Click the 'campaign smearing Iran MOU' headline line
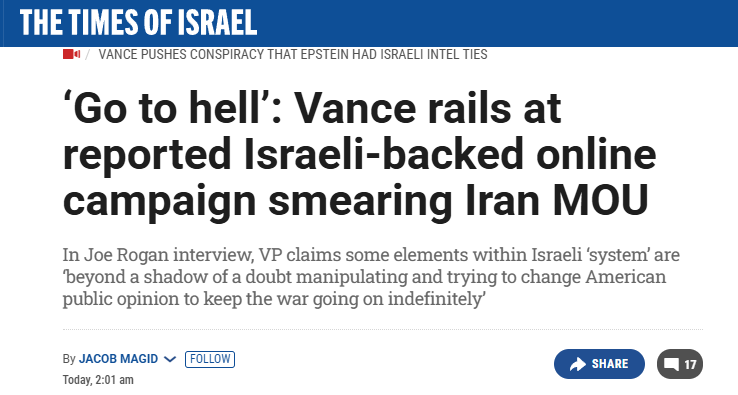This screenshot has height=395, width=738. [356, 200]
